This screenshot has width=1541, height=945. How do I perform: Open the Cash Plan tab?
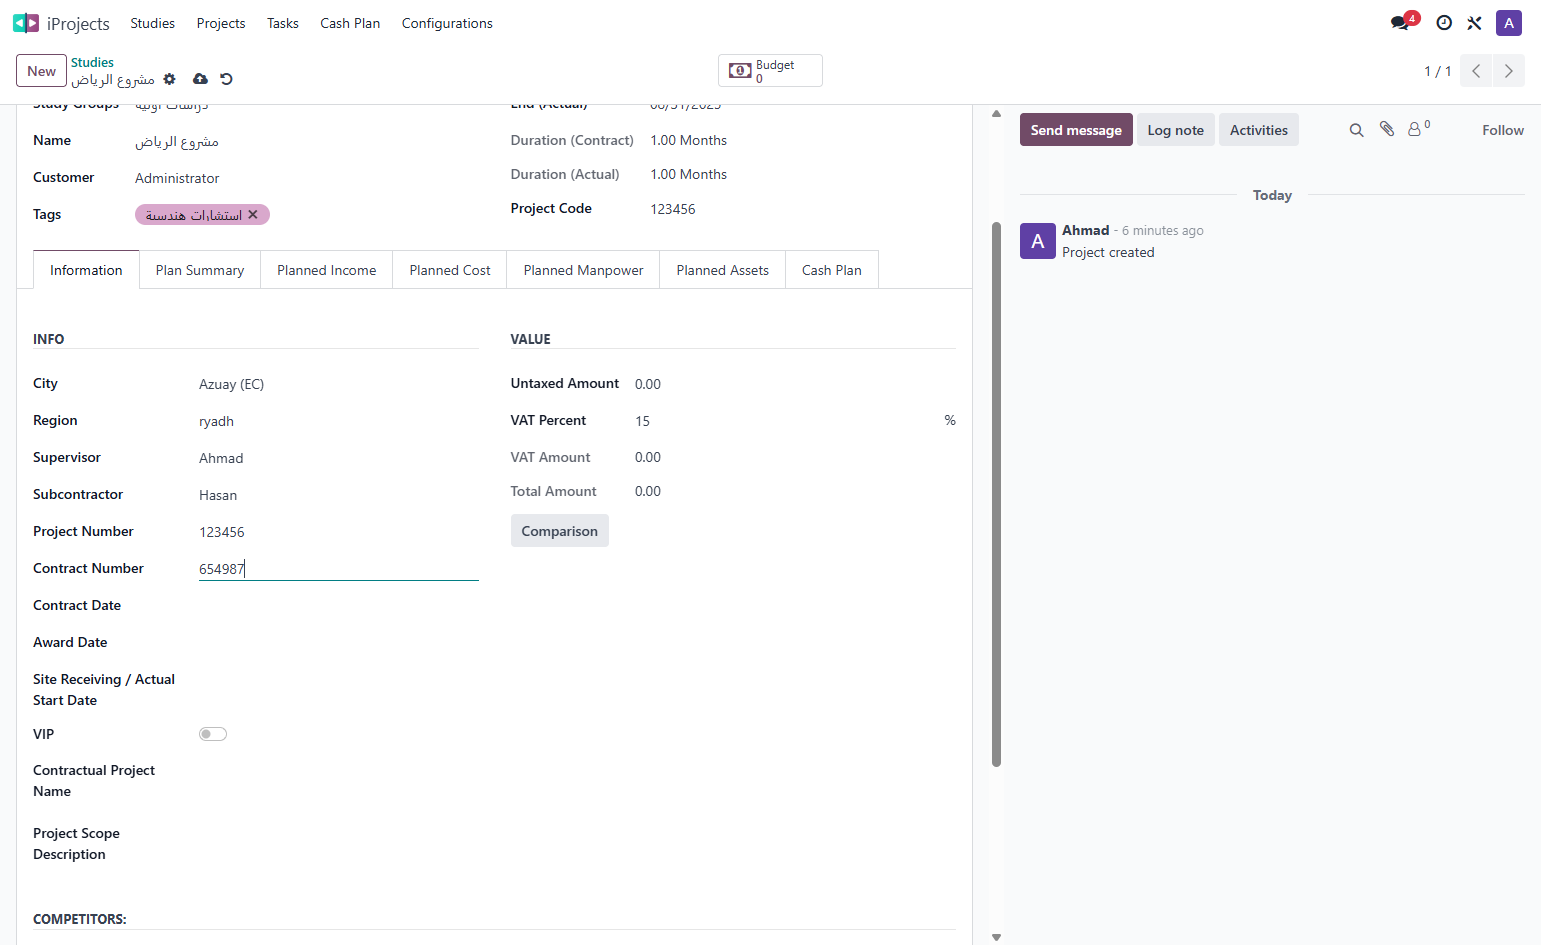832,270
